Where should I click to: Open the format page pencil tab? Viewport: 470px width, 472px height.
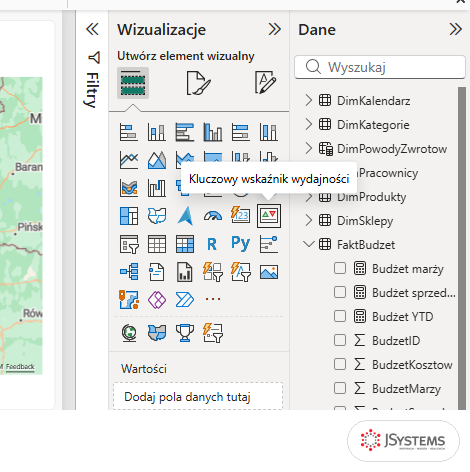pyautogui.click(x=265, y=82)
